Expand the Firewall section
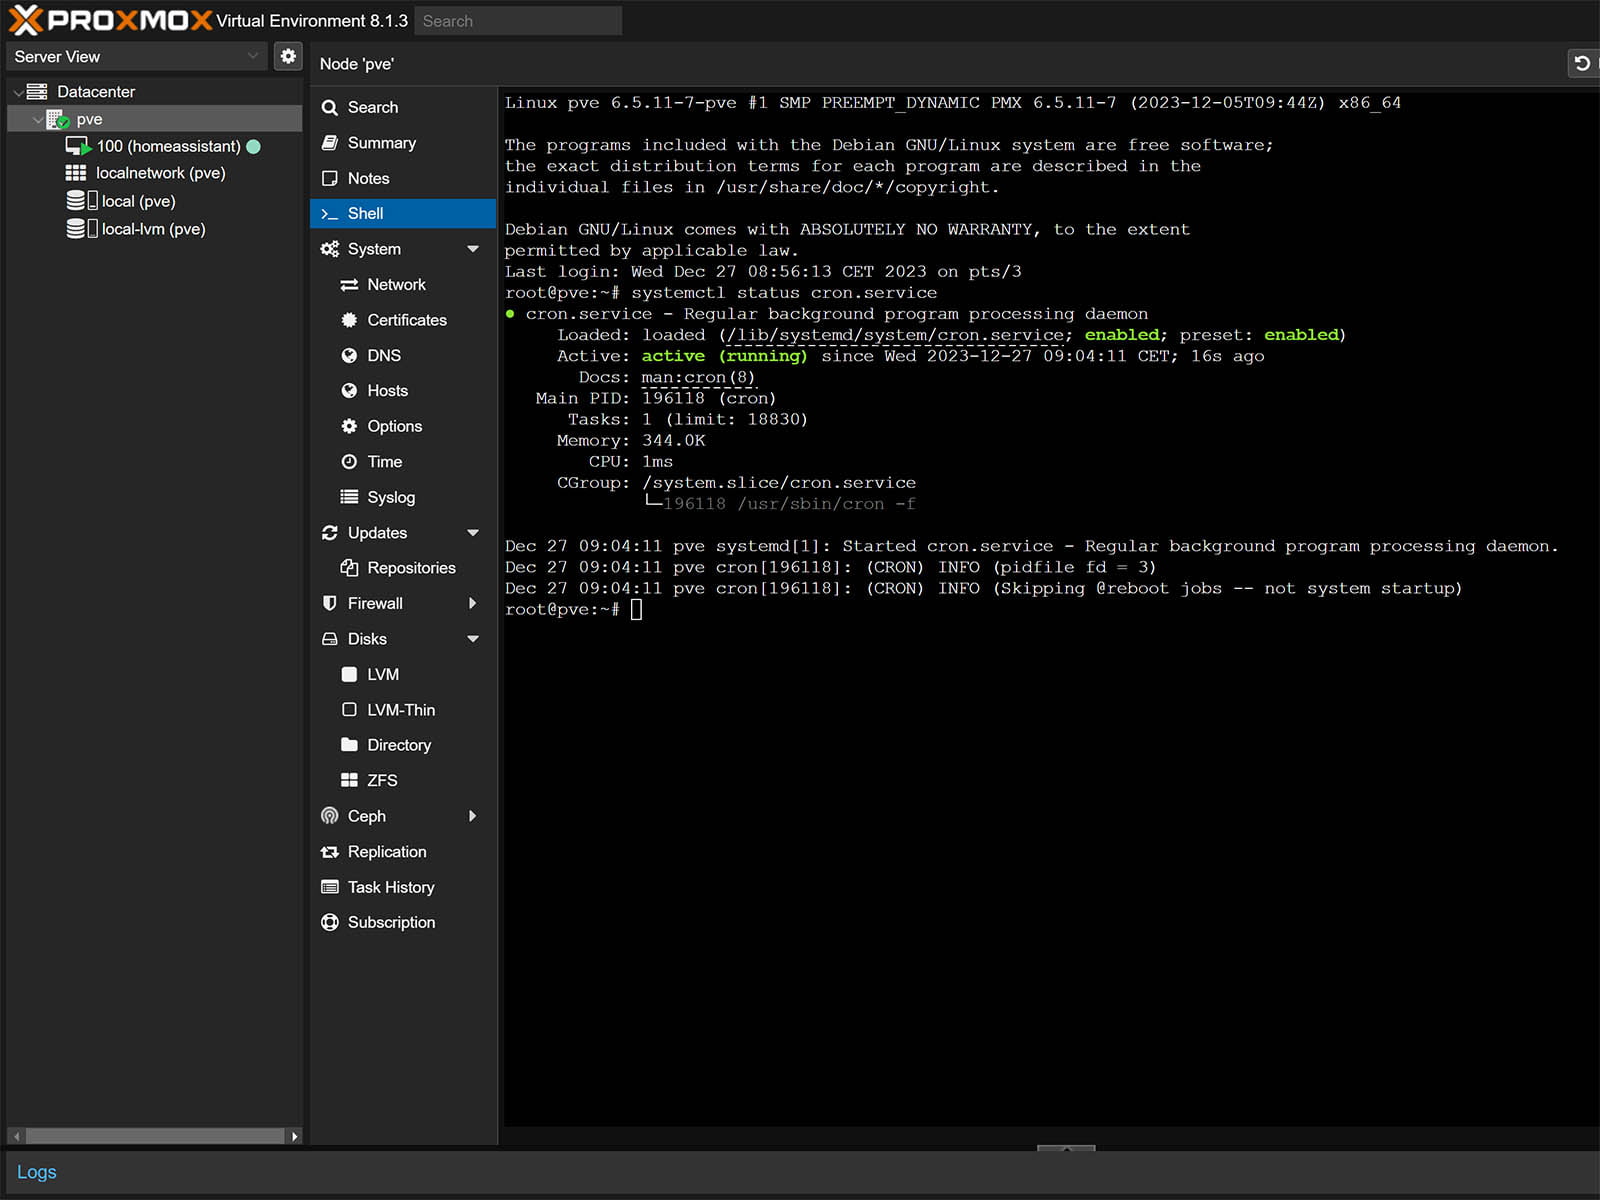 click(472, 603)
